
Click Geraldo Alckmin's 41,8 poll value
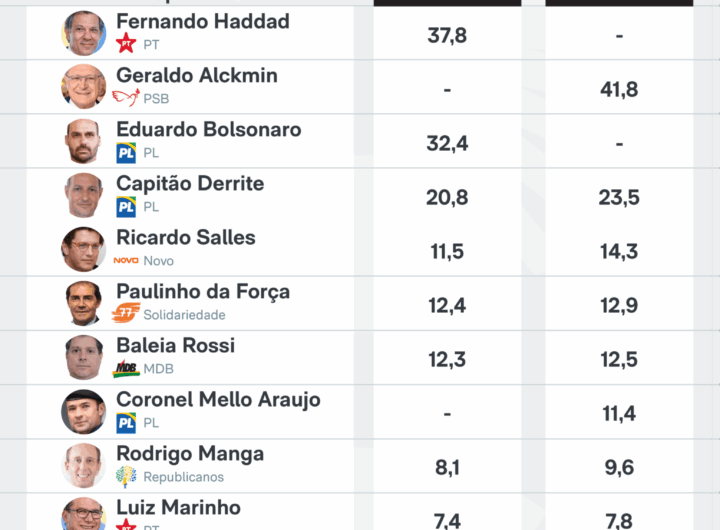pos(619,90)
